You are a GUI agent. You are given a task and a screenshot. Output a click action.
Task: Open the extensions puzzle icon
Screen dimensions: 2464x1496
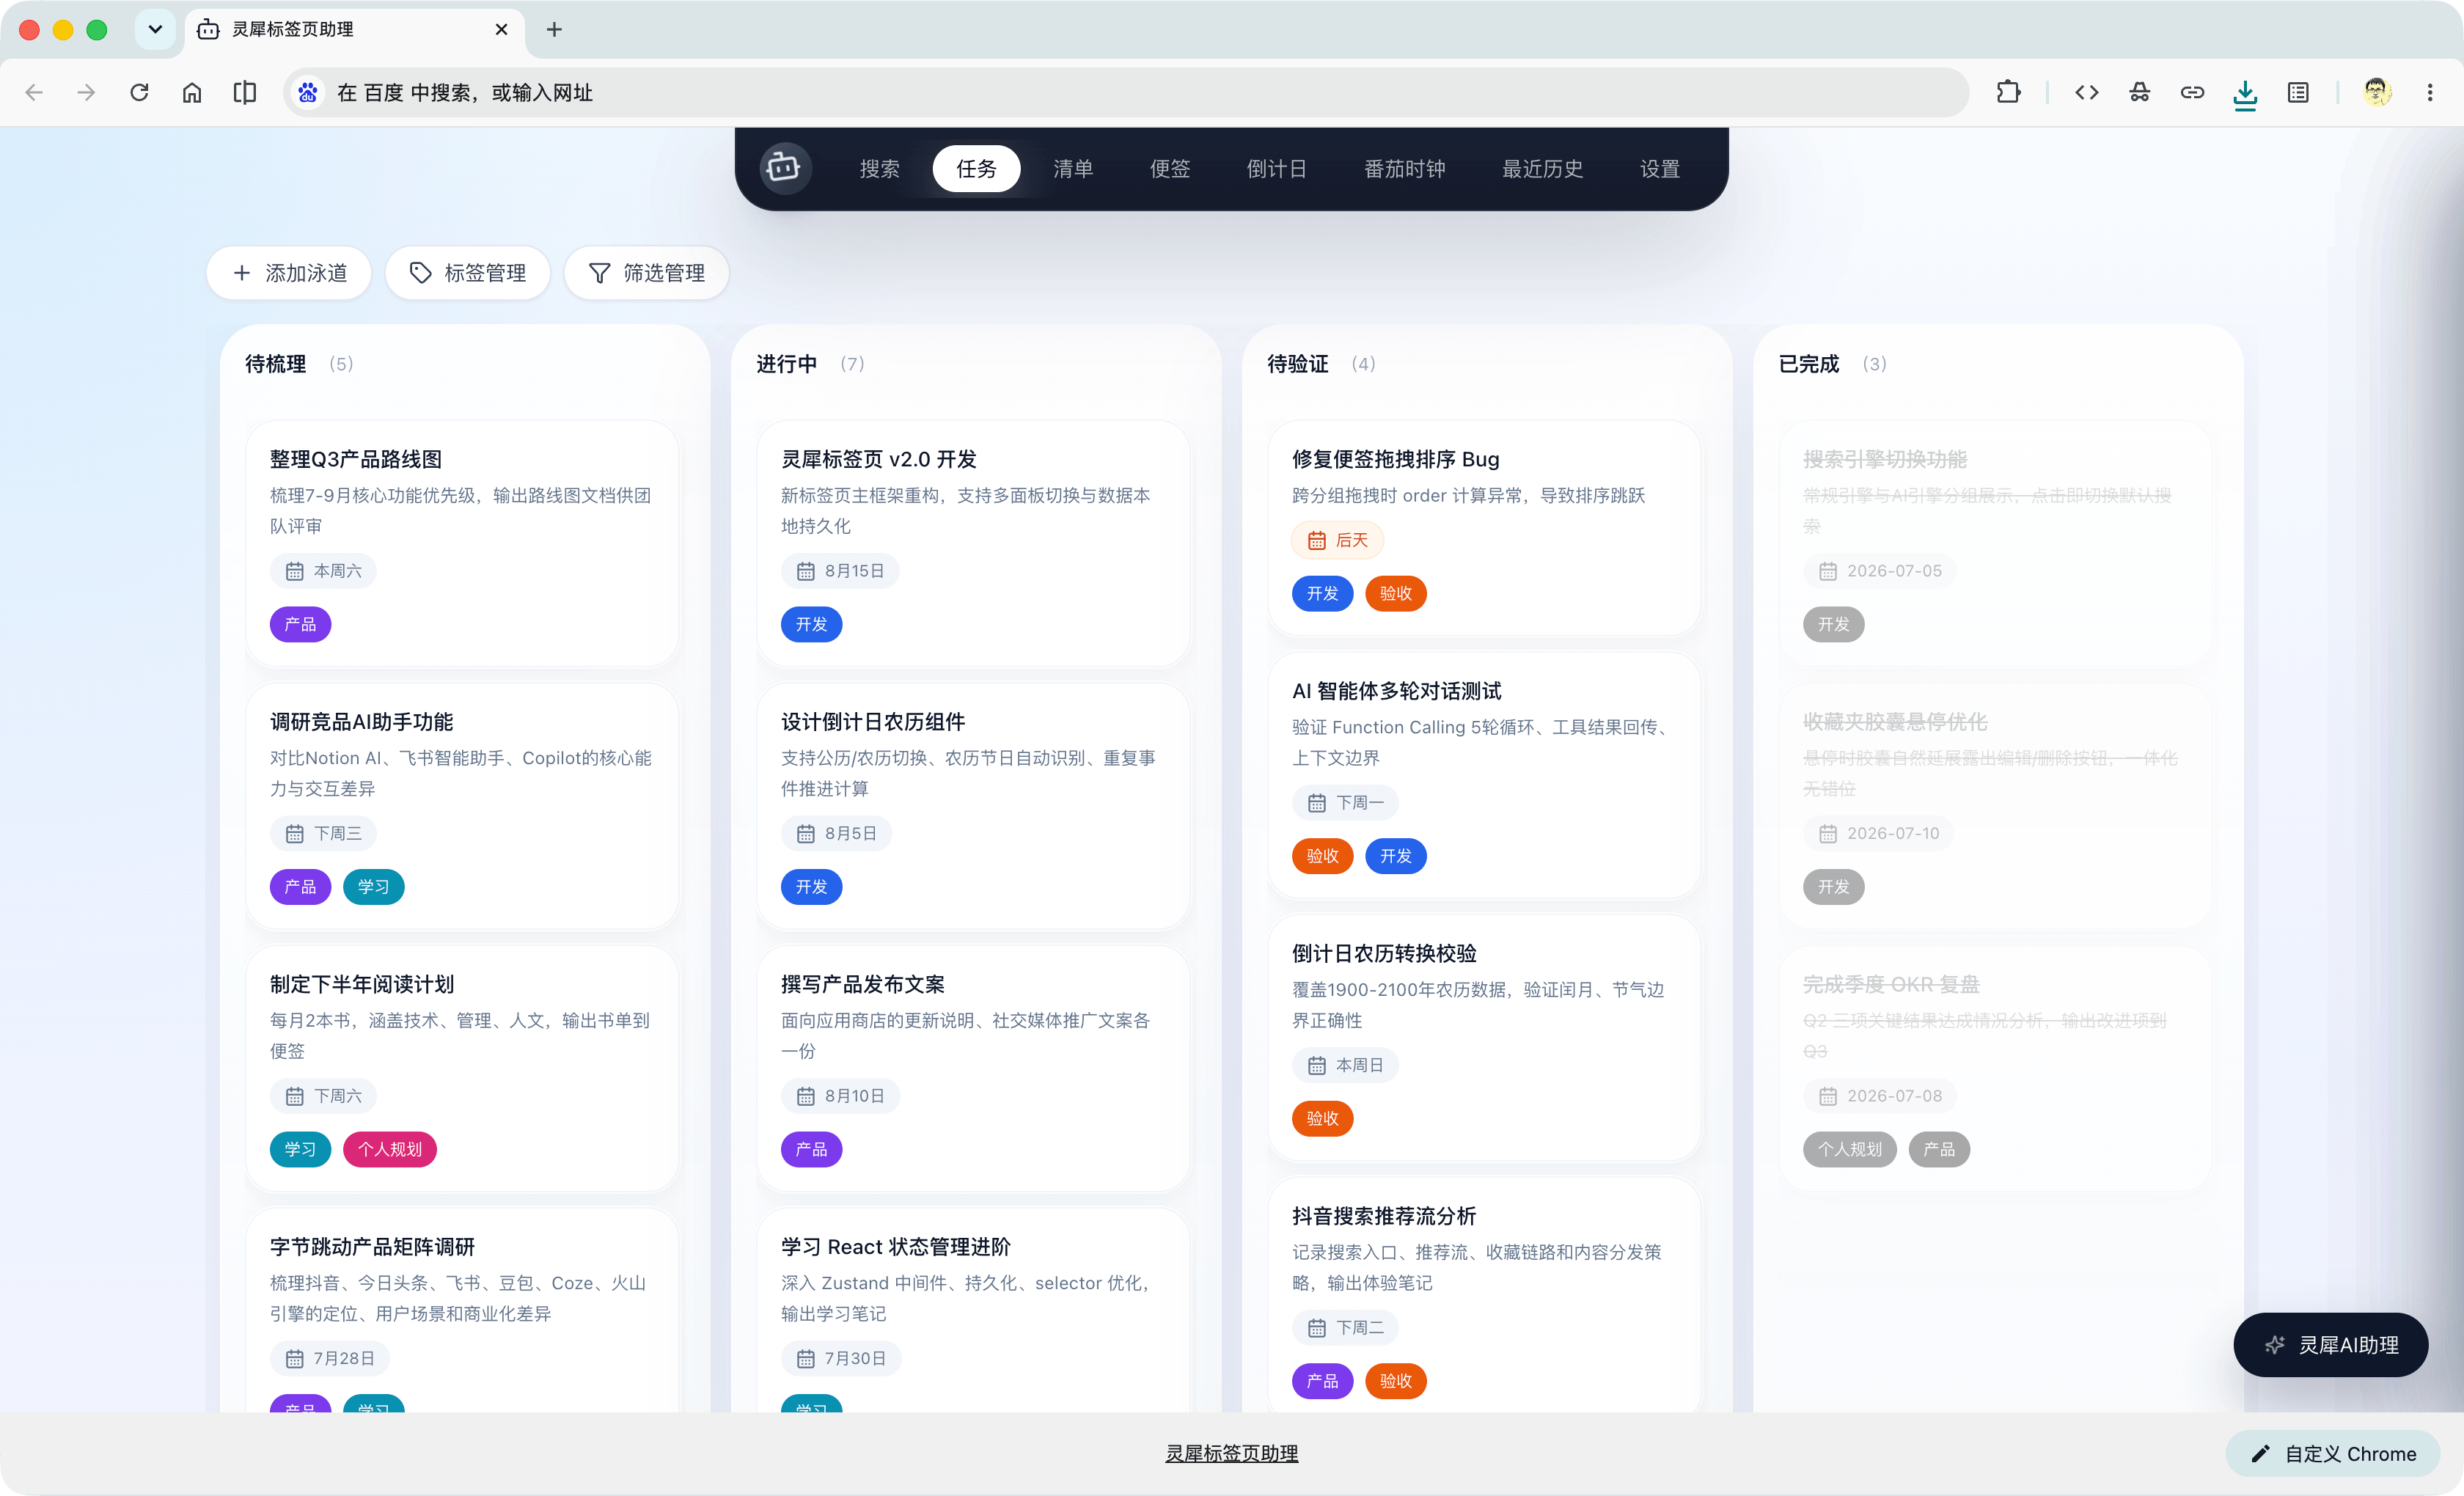pyautogui.click(x=2008, y=93)
